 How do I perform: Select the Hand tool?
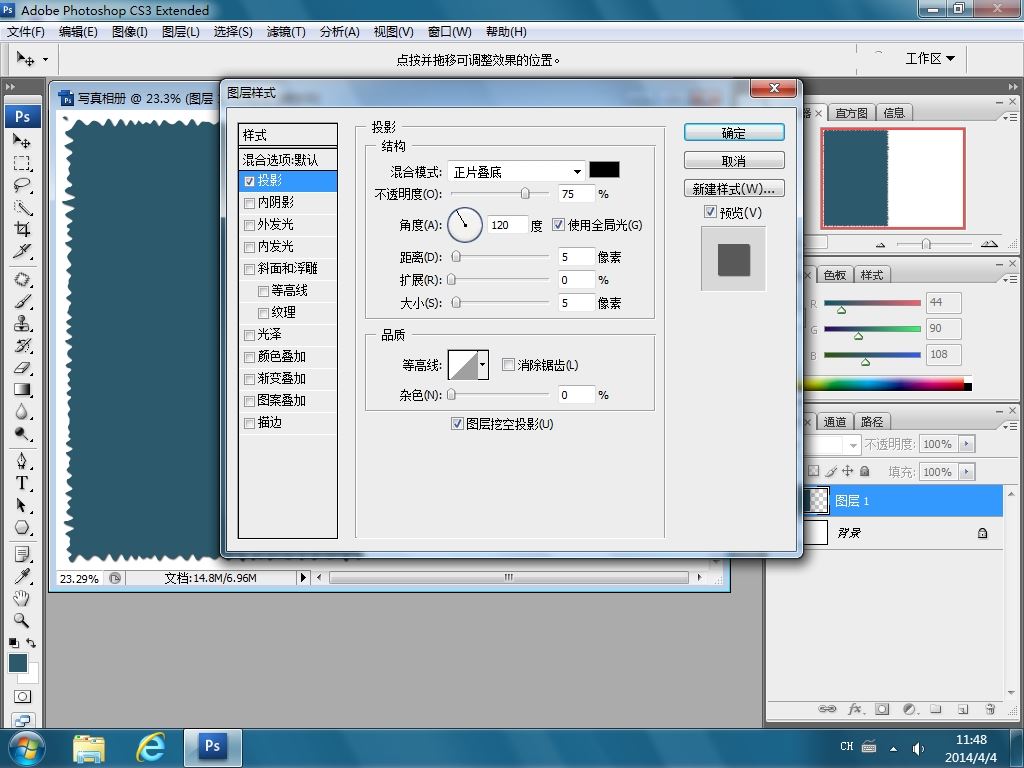(22, 598)
